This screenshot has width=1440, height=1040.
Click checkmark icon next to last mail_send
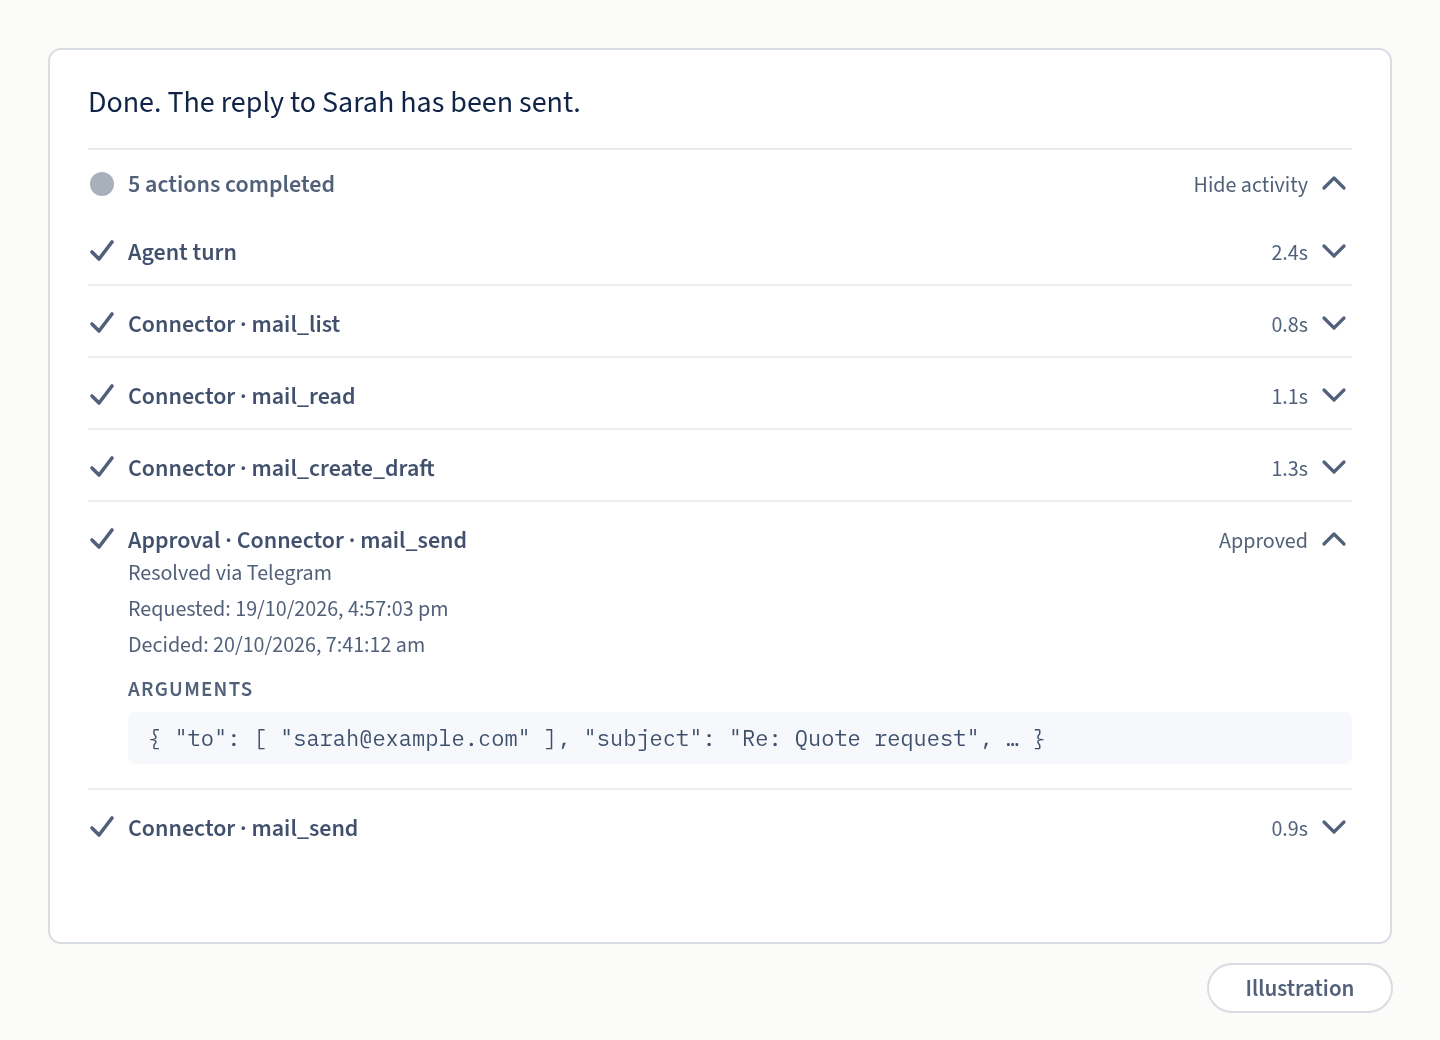pyautogui.click(x=102, y=827)
